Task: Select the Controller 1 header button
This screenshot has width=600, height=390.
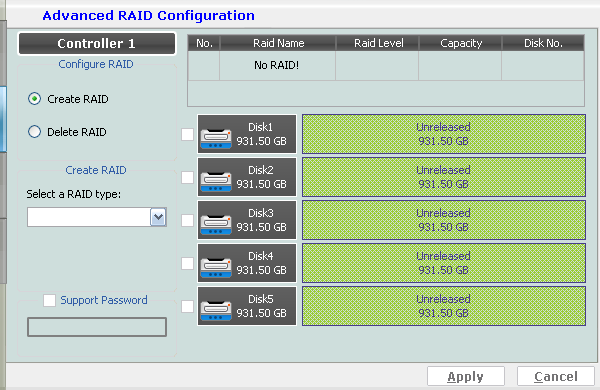Action: pos(97,43)
